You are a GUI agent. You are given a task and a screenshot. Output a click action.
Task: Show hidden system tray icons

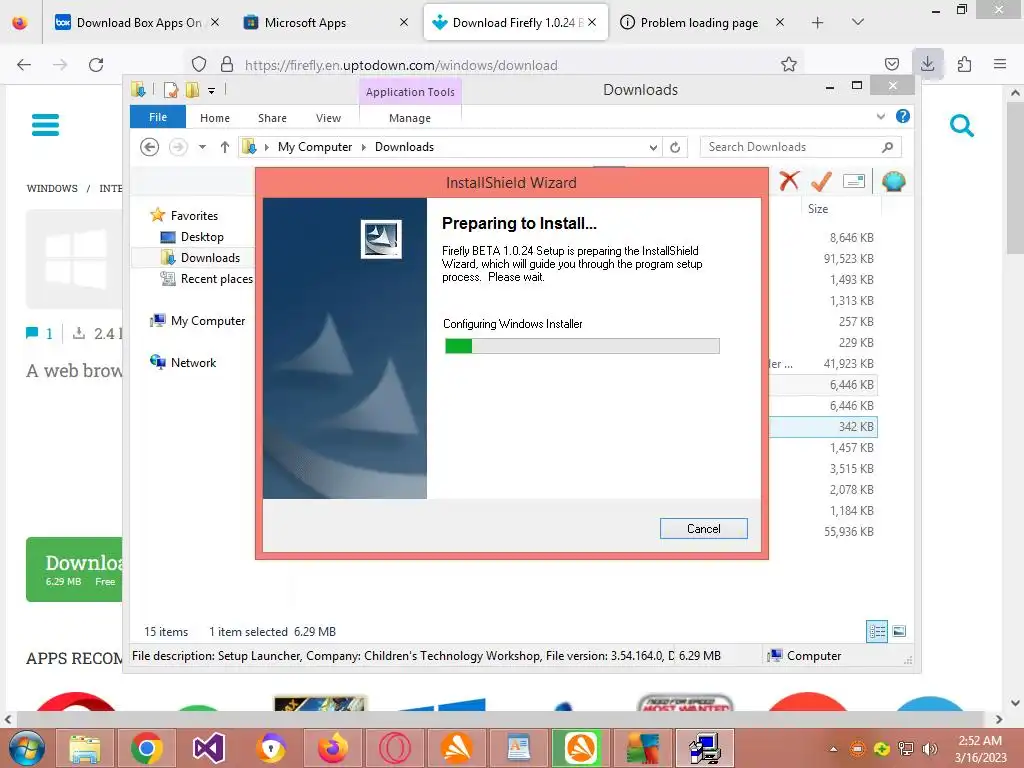coord(833,749)
